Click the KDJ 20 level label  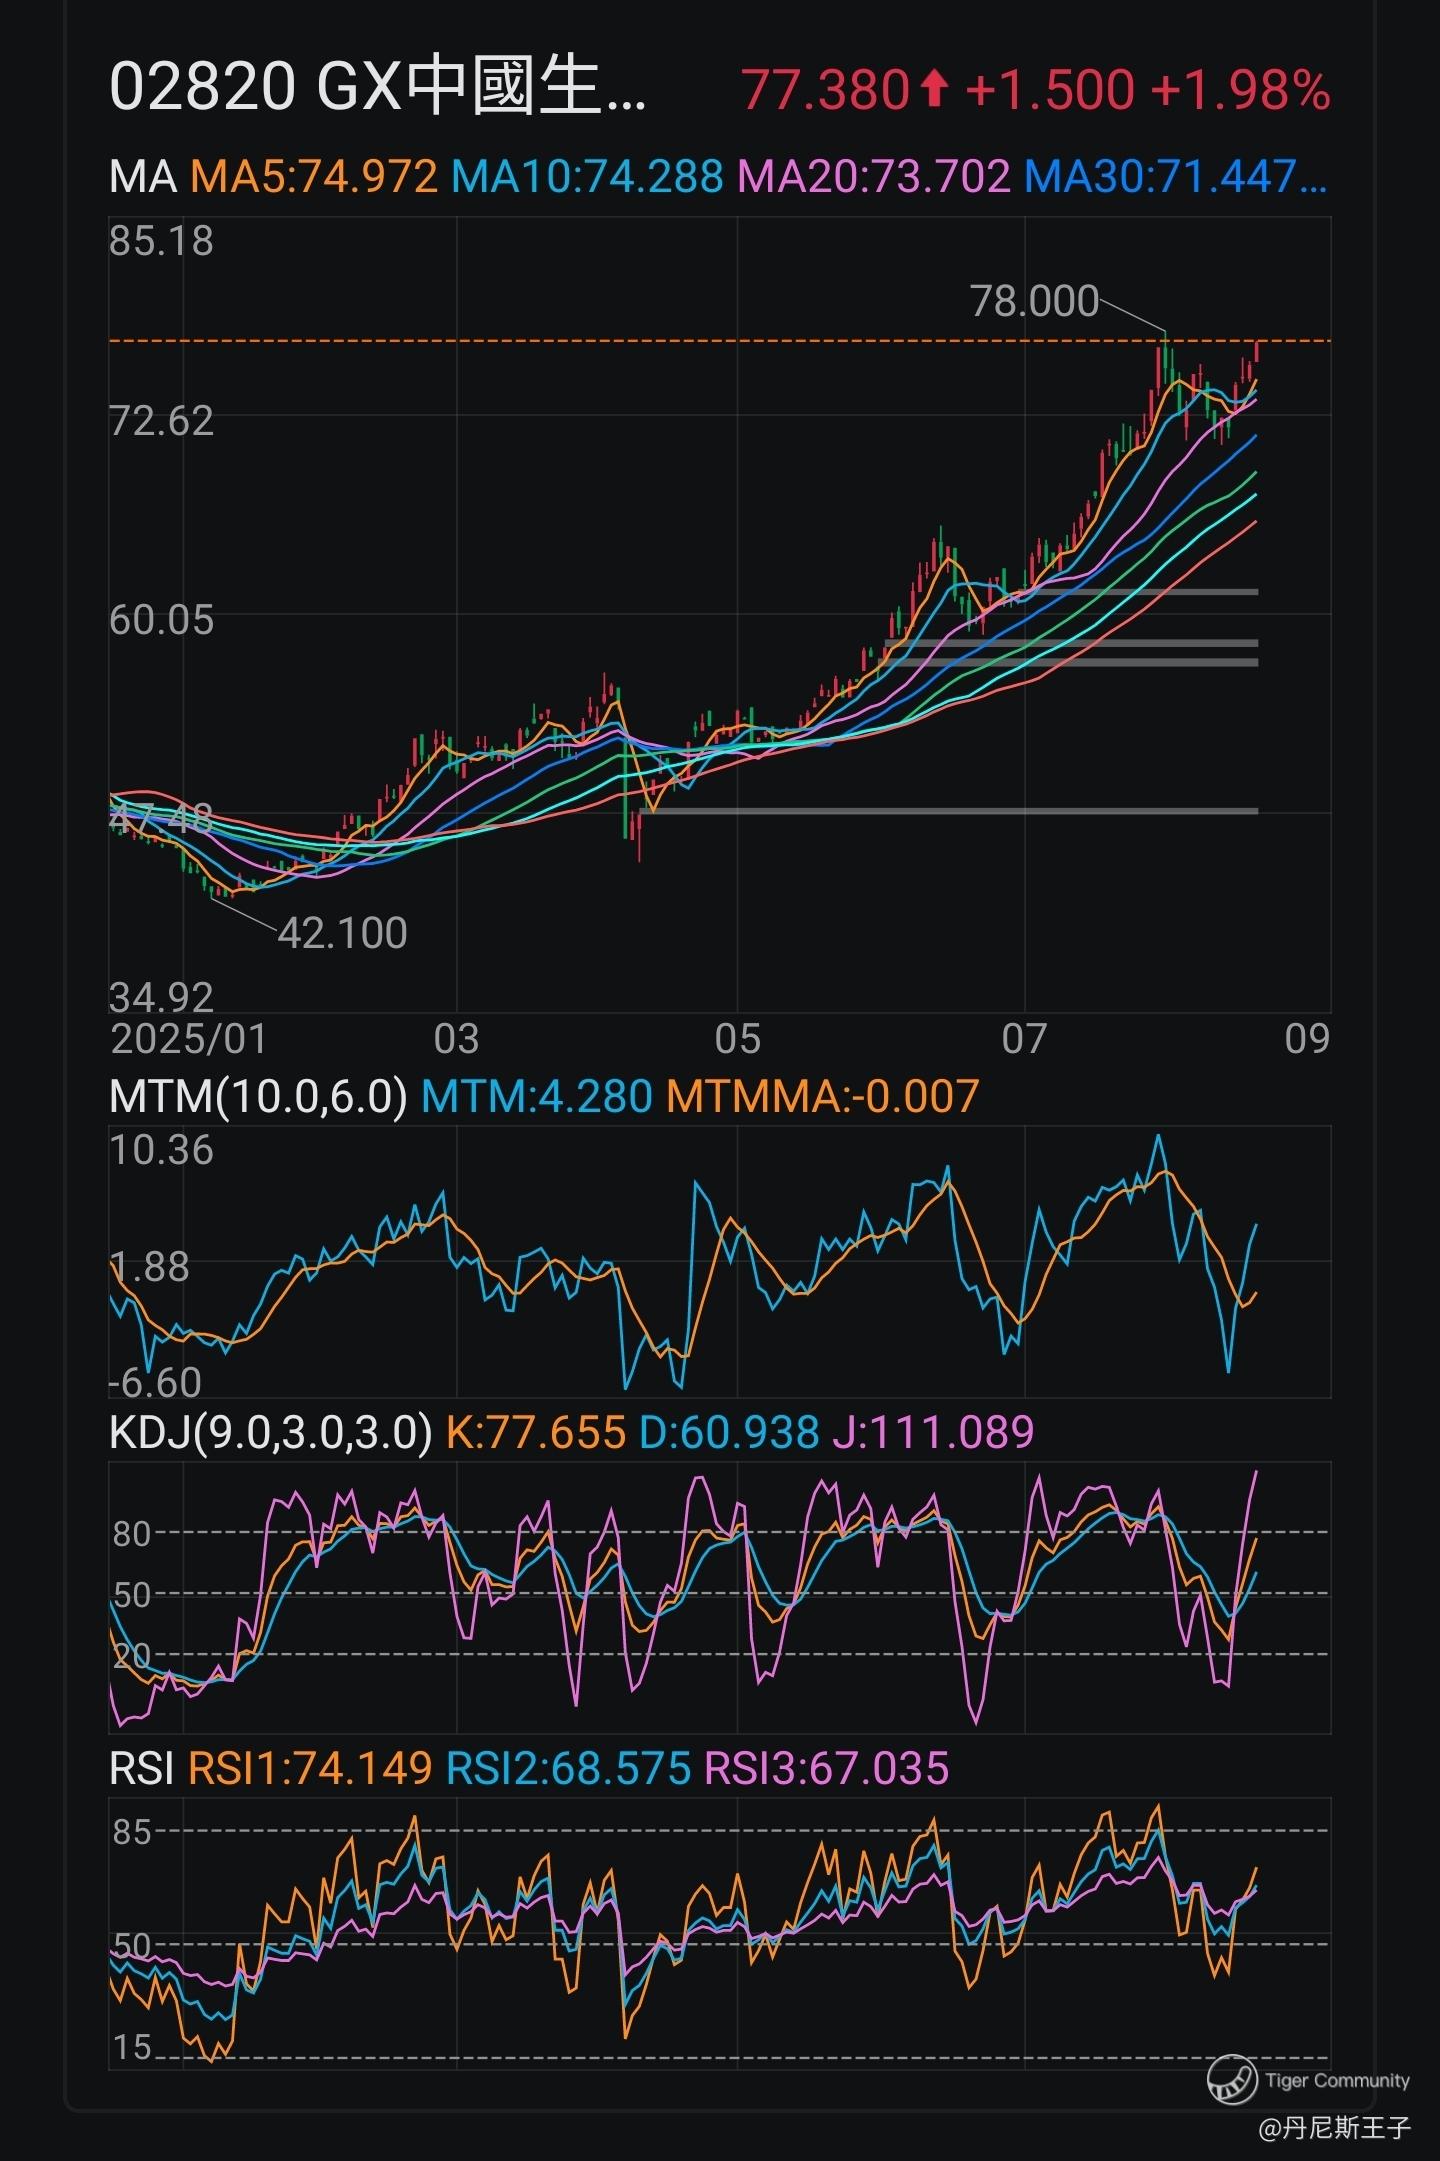tap(131, 1656)
